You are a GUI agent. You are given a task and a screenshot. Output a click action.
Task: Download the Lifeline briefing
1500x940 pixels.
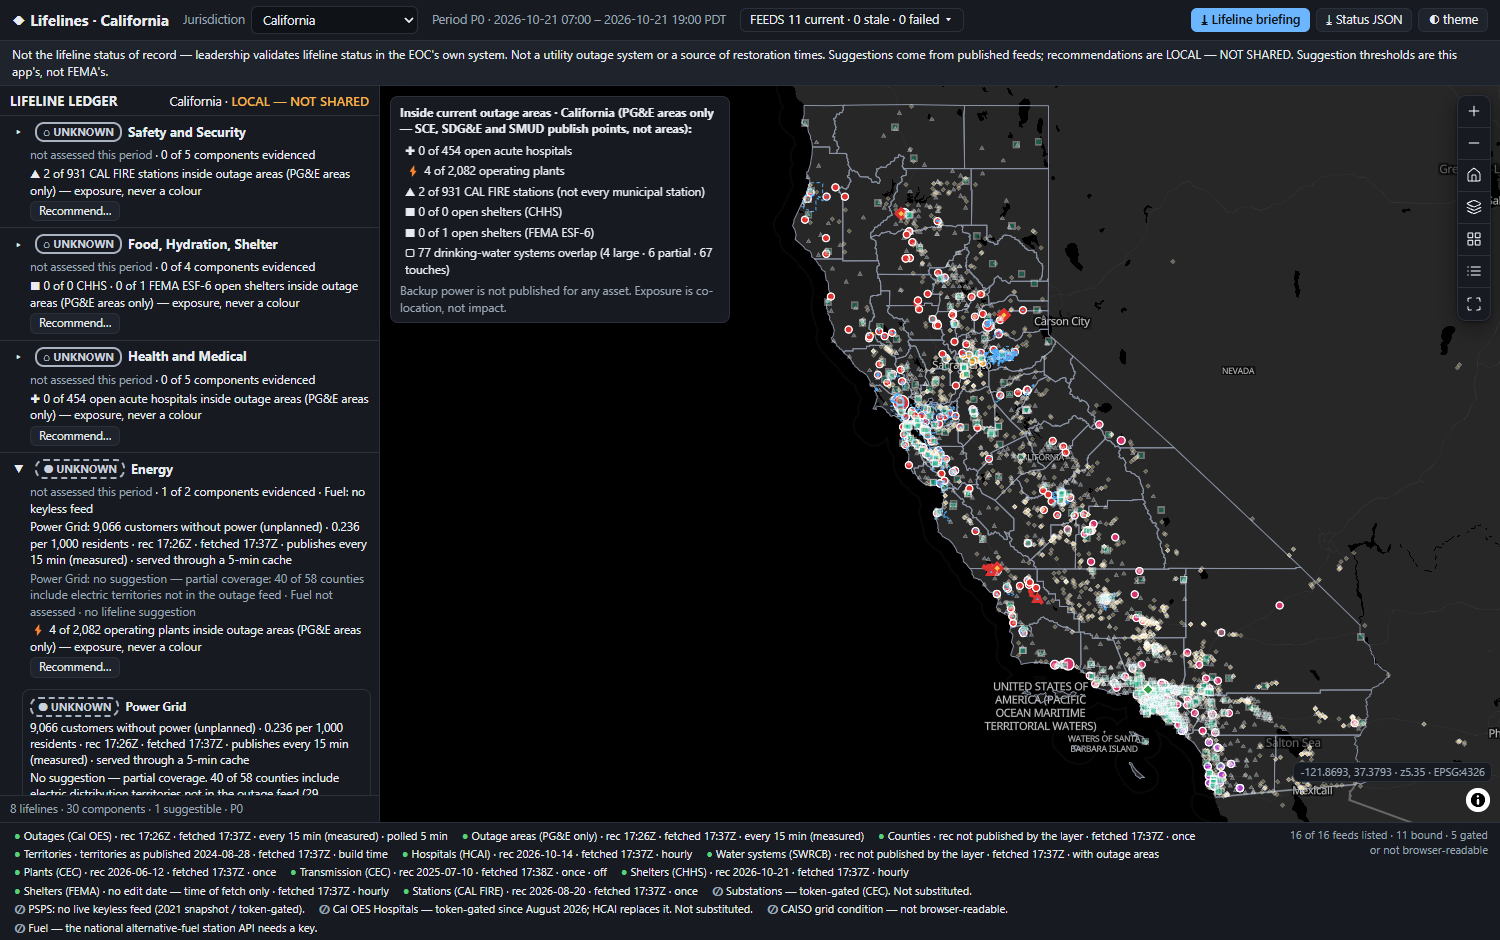click(x=1250, y=20)
